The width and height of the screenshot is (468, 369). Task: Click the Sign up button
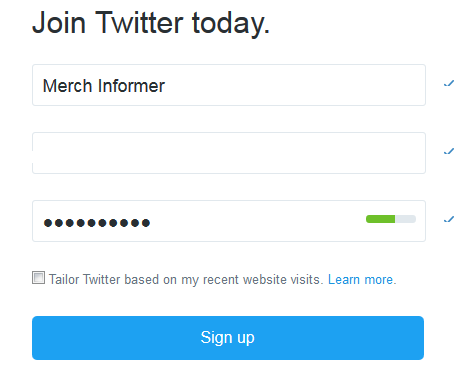point(228,338)
